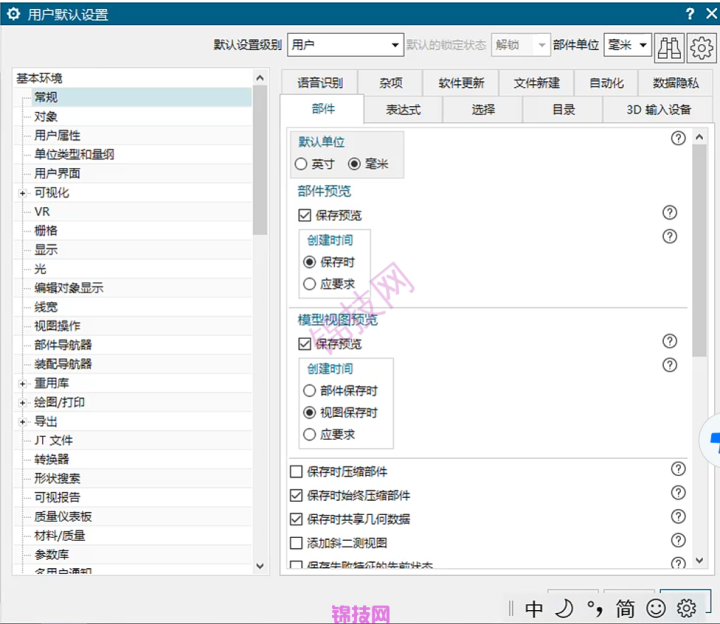
Task: Uncheck 保存时共享几何数据 checkbox
Action: tap(296, 519)
